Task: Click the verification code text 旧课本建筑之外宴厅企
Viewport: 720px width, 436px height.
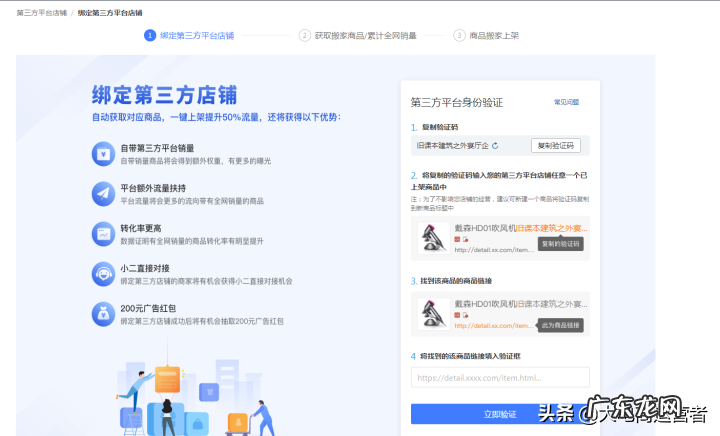Action: point(452,145)
